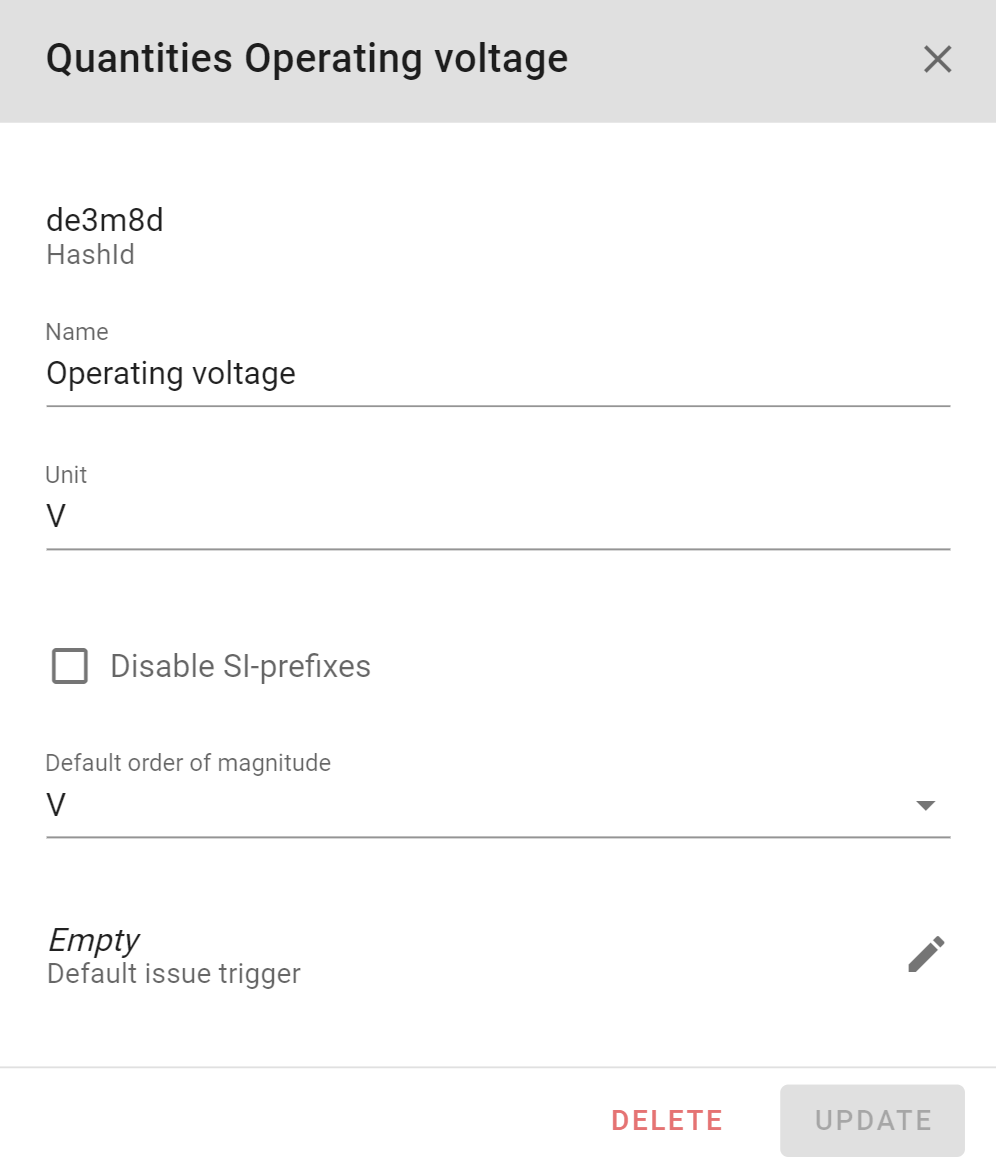Click the pencil icon to edit issue trigger
The image size is (996, 1168).
click(926, 954)
